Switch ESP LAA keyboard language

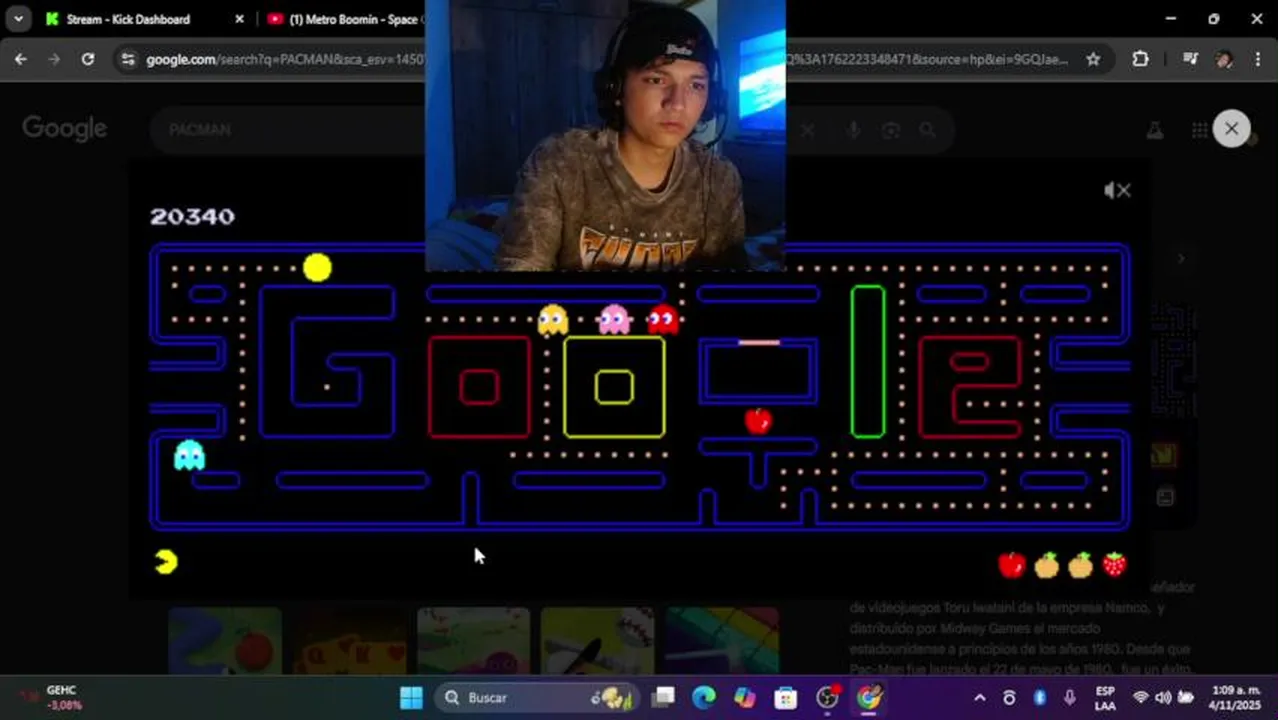point(1105,698)
